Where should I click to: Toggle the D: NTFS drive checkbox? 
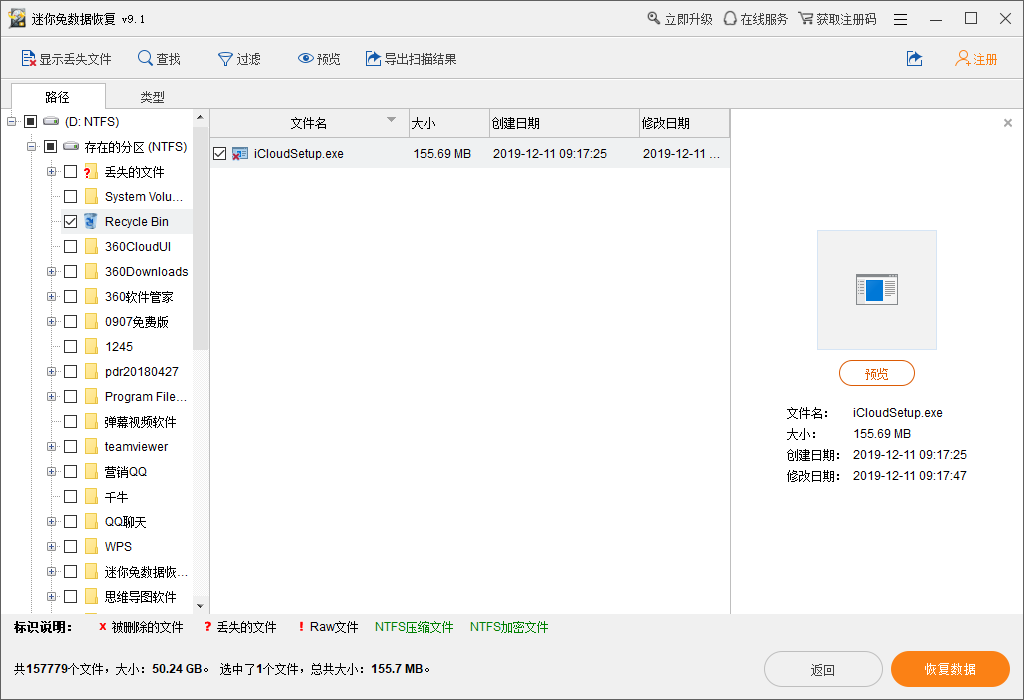click(x=31, y=121)
